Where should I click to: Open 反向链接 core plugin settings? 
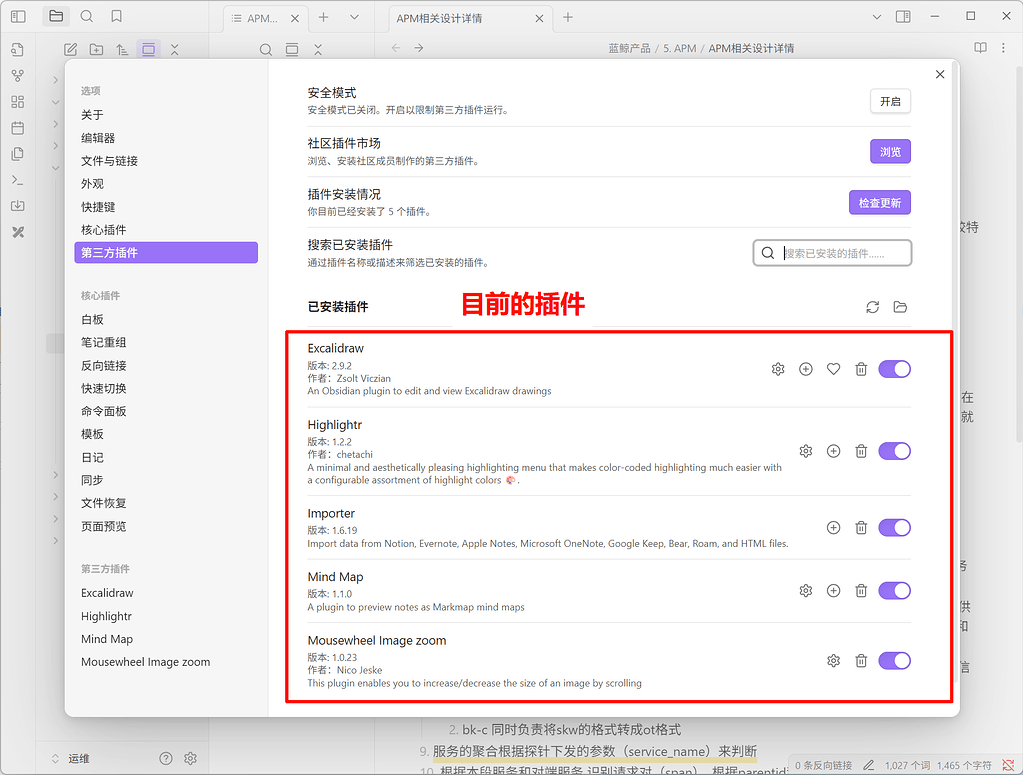166,365
